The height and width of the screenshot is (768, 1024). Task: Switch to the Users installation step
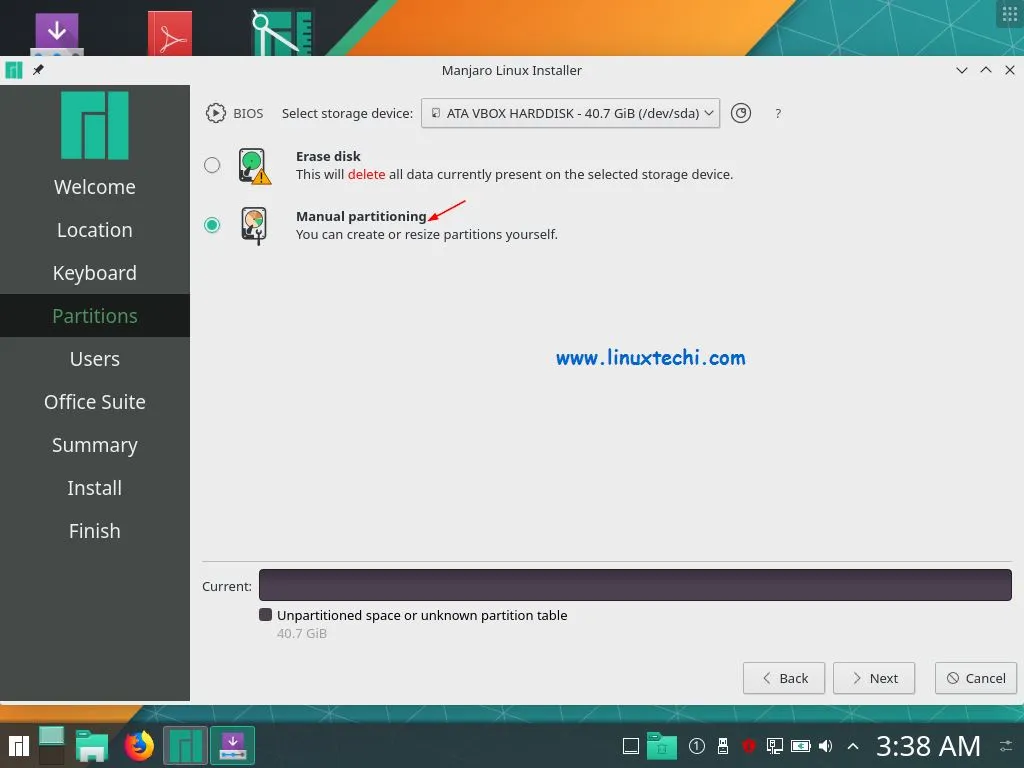tap(94, 358)
